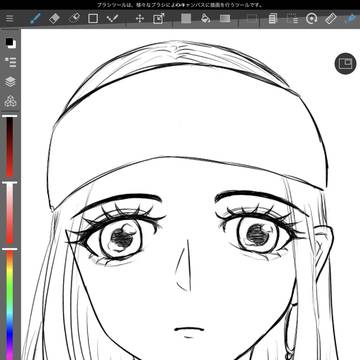
Task: Select the second eraser icon beside Eraser tool
Action: [x=74, y=18]
